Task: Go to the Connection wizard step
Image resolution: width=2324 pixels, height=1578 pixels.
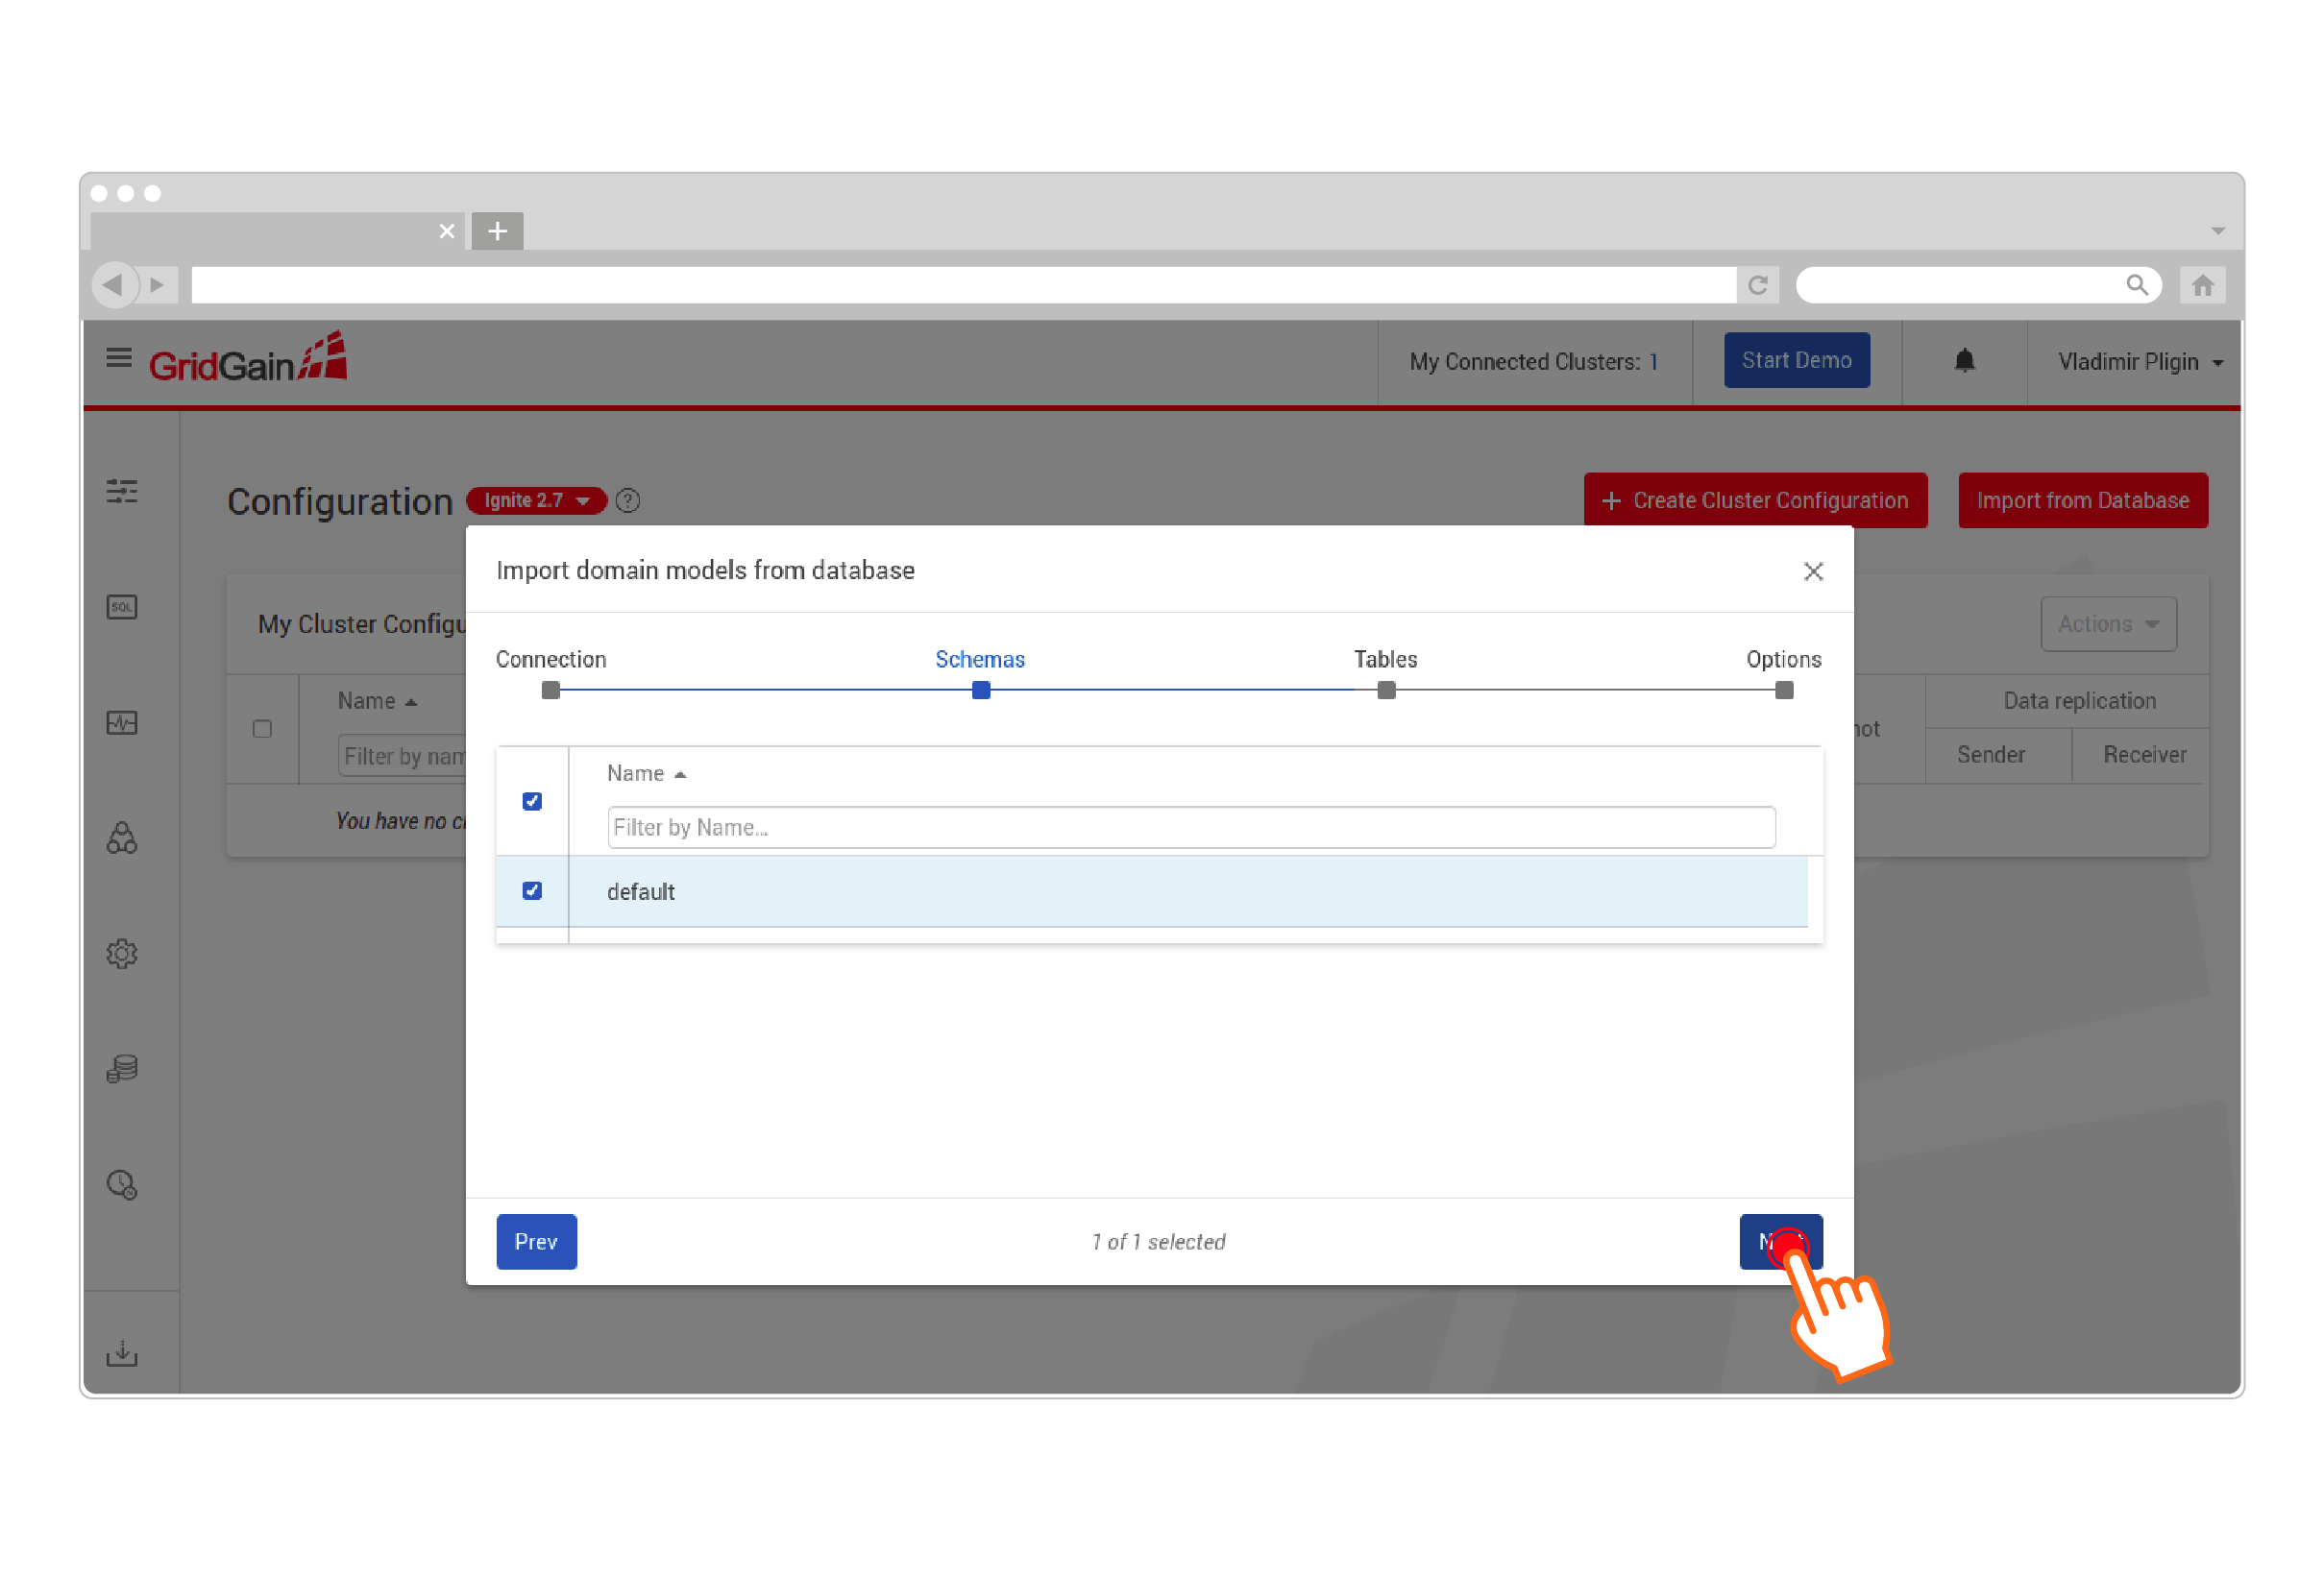Action: pyautogui.click(x=551, y=659)
